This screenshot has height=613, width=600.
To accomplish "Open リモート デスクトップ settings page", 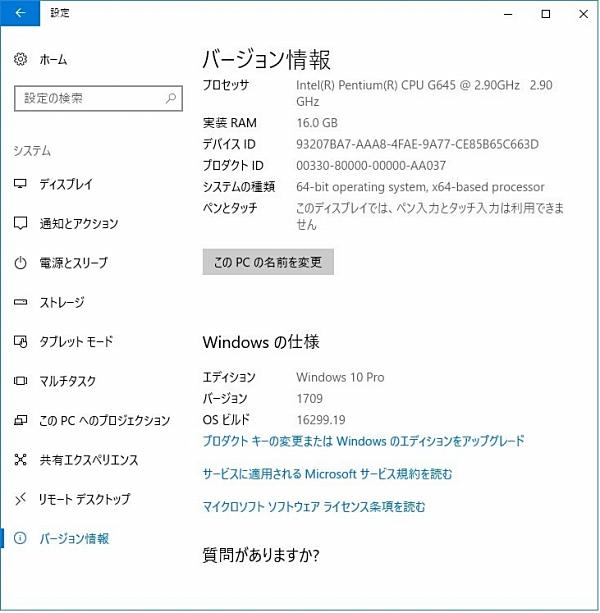I will coord(84,499).
